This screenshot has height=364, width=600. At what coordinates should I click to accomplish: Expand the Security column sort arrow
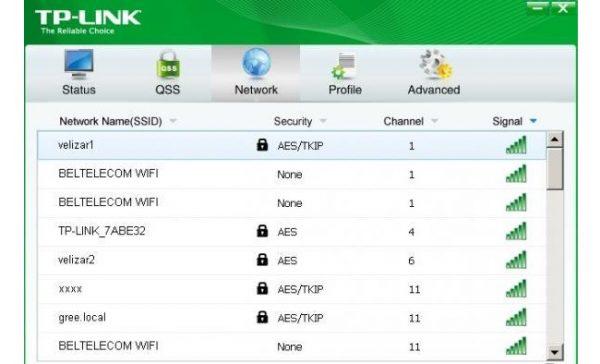(323, 121)
